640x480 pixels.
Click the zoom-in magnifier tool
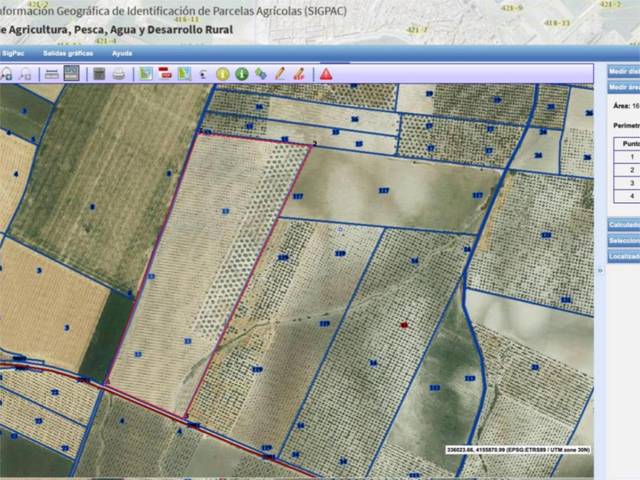pos(5,73)
